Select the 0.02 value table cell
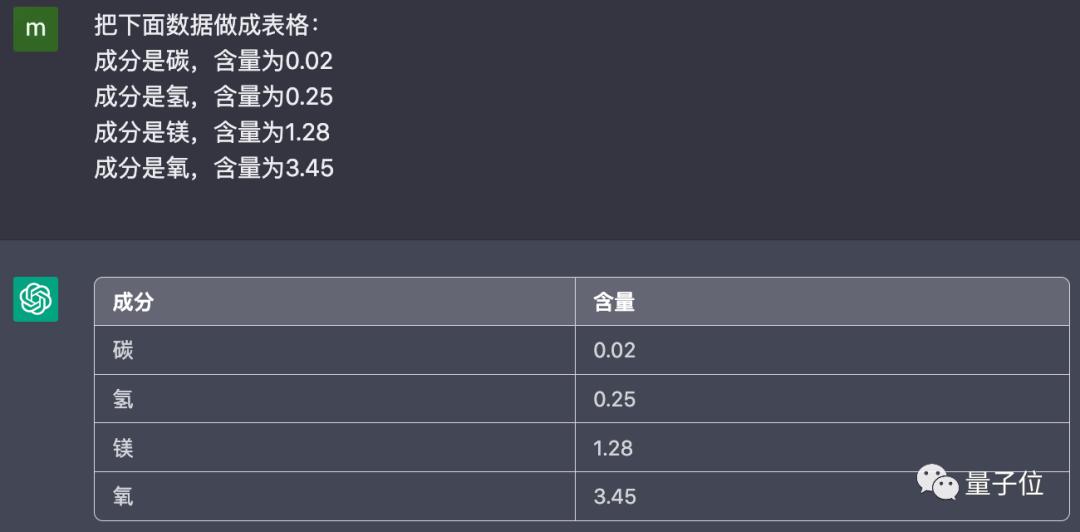1080x532 pixels. click(x=614, y=350)
